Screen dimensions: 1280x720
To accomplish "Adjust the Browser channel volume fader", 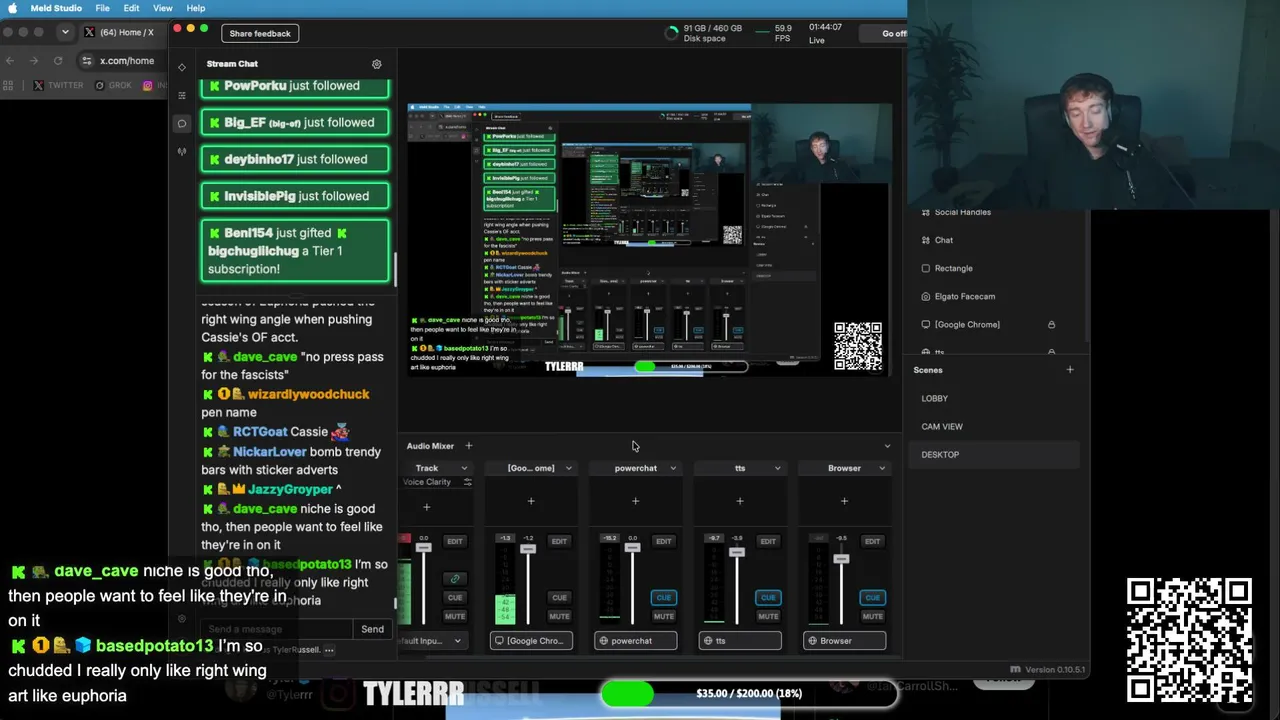I will point(841,558).
